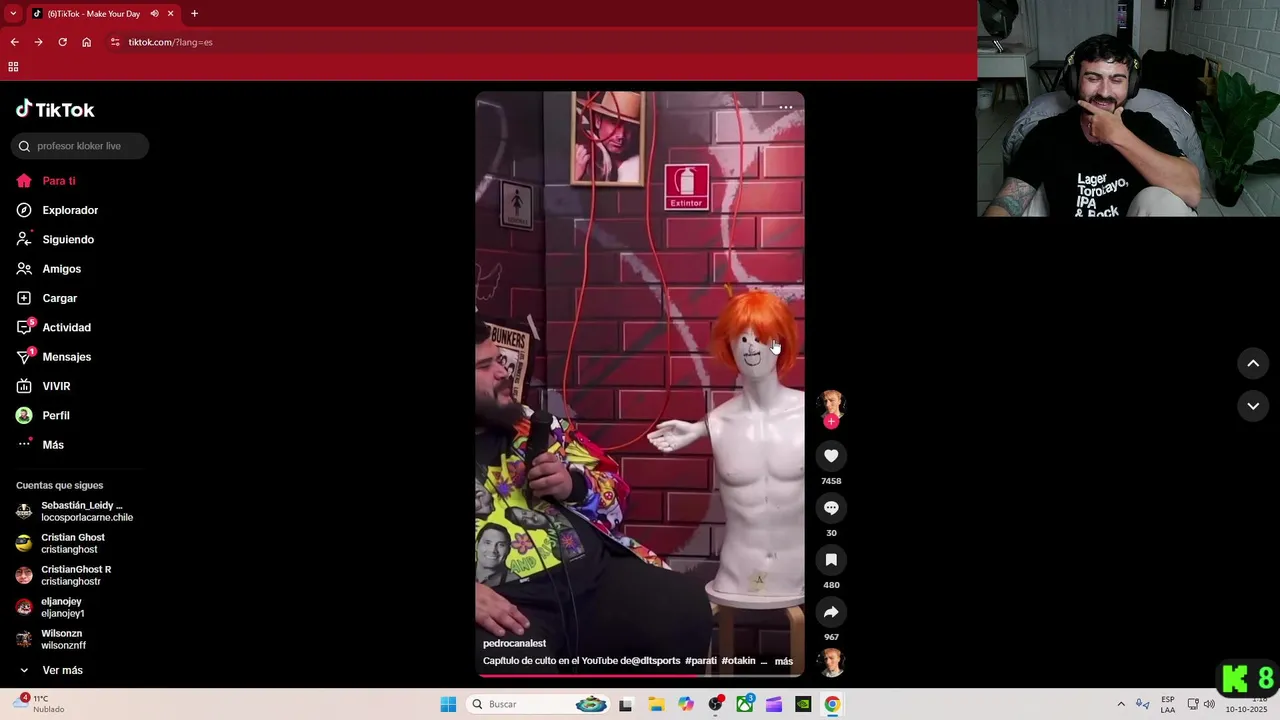Open a new browser tab
The height and width of the screenshot is (720, 1280).
point(194,13)
